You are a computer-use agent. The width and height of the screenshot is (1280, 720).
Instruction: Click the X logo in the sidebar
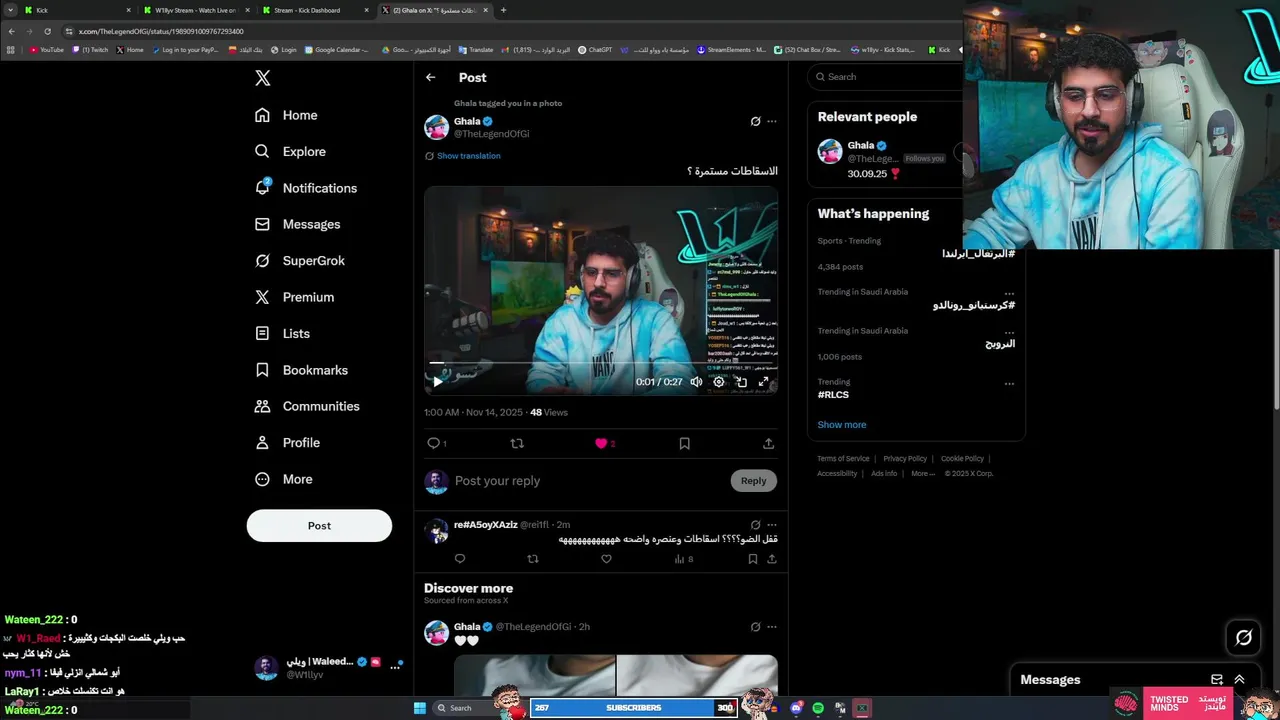[x=262, y=78]
